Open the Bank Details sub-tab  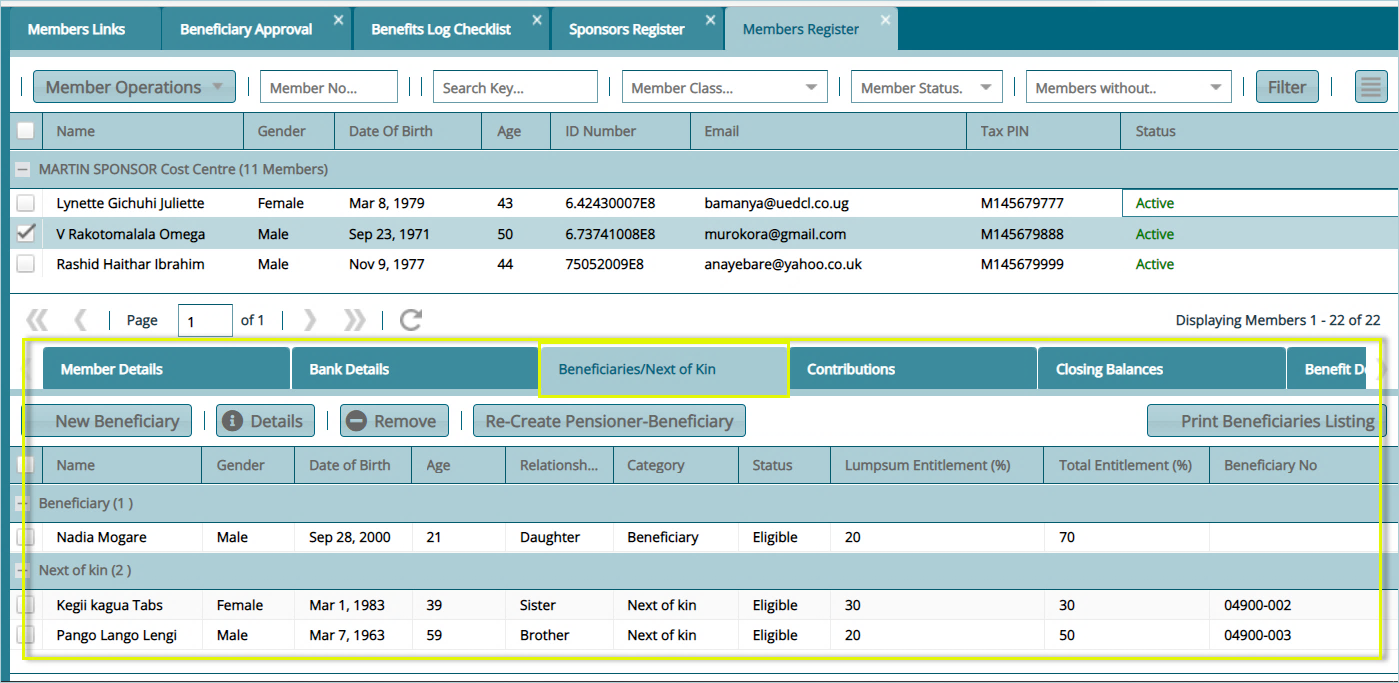click(415, 369)
